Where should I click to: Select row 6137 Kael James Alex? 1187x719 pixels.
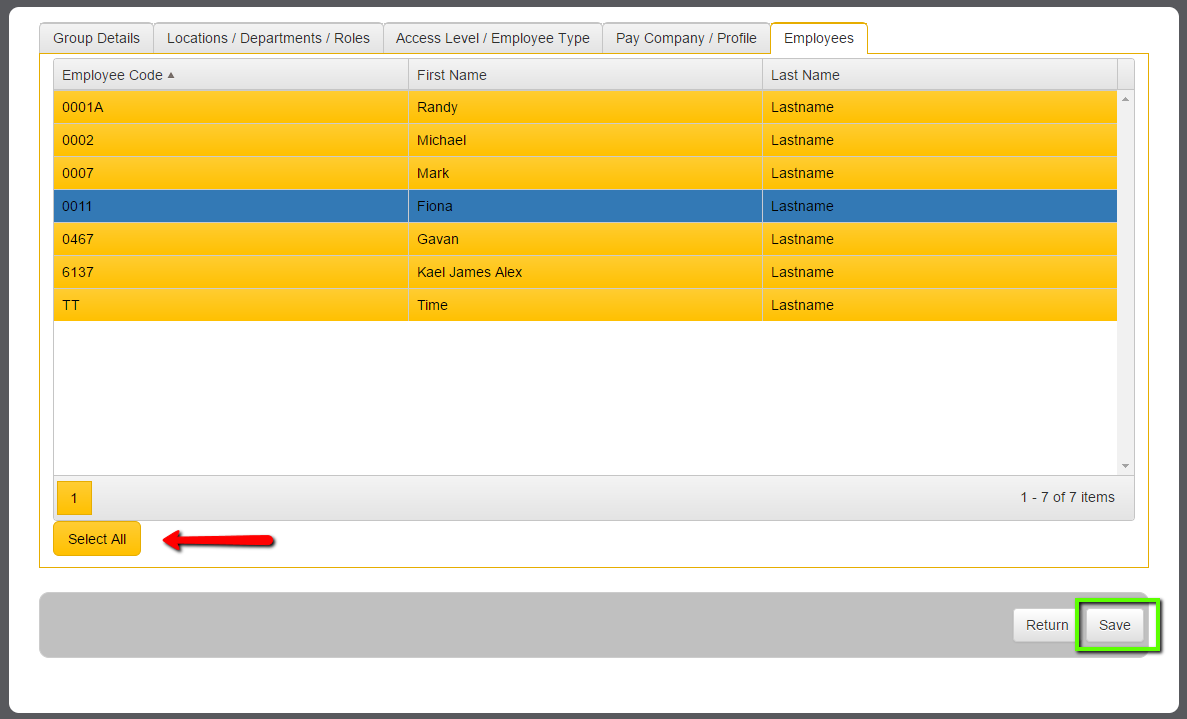[x=585, y=272]
